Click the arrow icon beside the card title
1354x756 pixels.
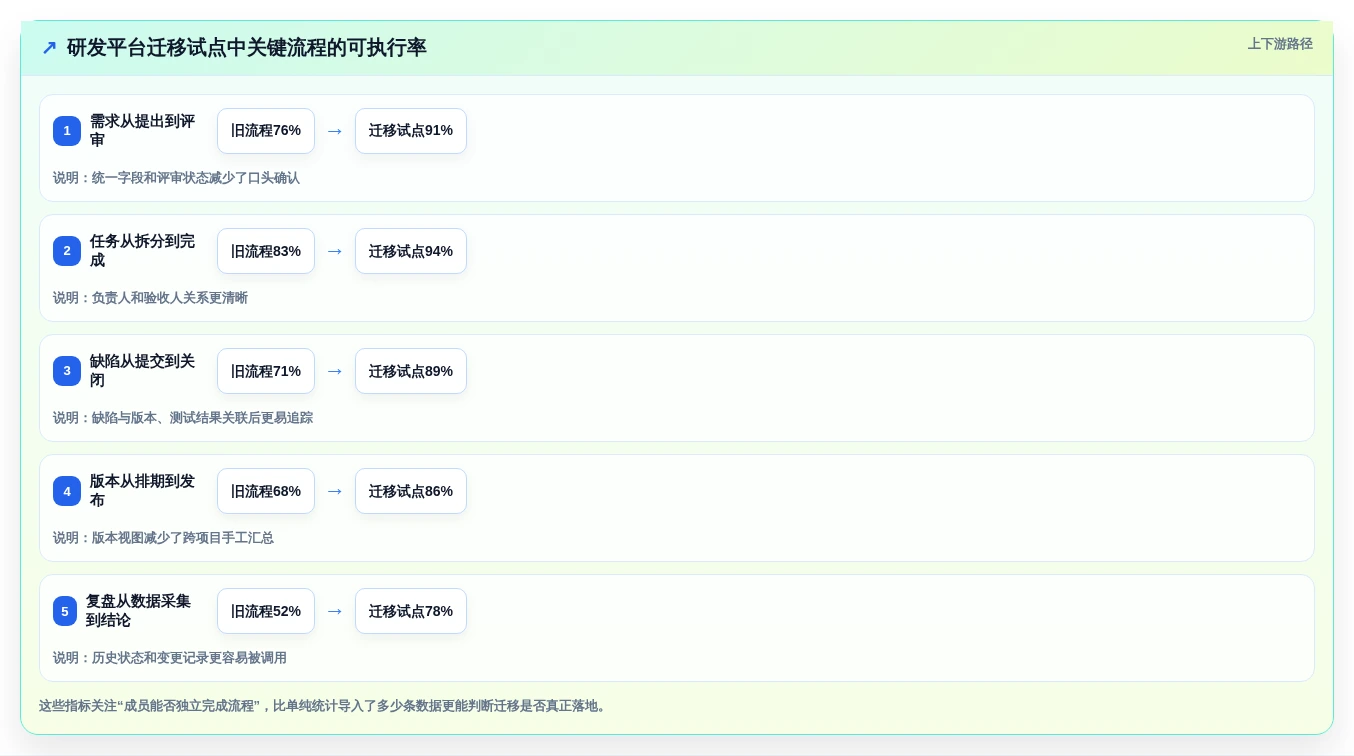click(49, 48)
